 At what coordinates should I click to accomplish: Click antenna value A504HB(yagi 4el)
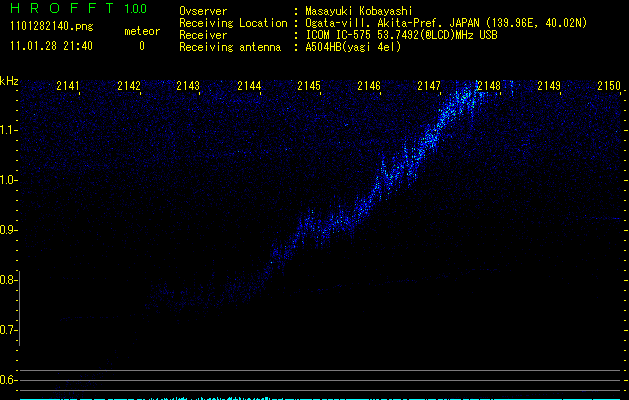[x=353, y=47]
